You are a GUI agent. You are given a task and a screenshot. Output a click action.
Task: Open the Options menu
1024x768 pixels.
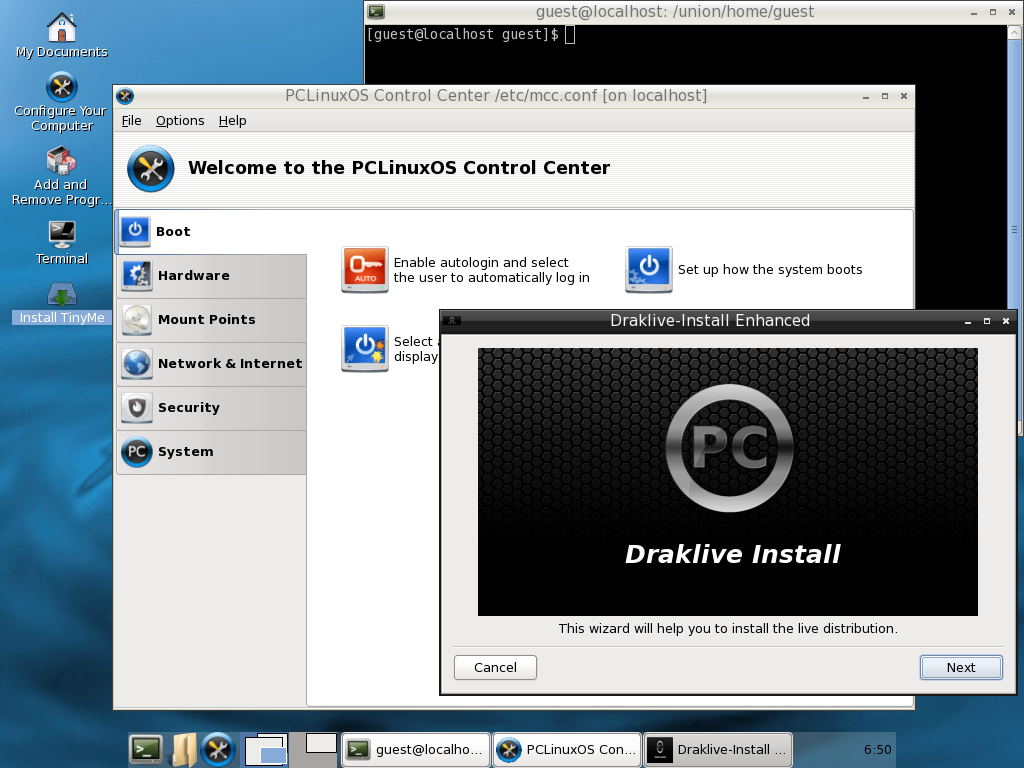pos(180,121)
